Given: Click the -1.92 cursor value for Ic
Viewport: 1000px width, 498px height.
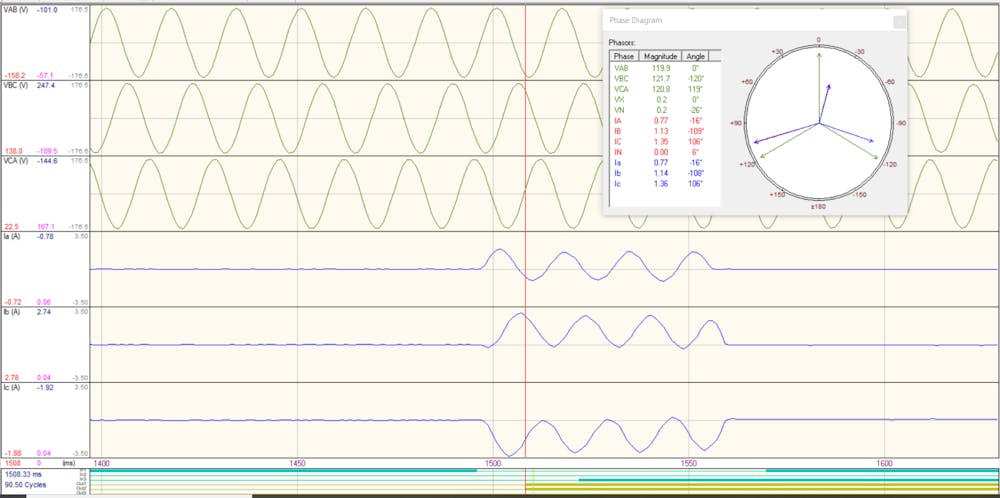Looking at the screenshot, I should pos(45,387).
